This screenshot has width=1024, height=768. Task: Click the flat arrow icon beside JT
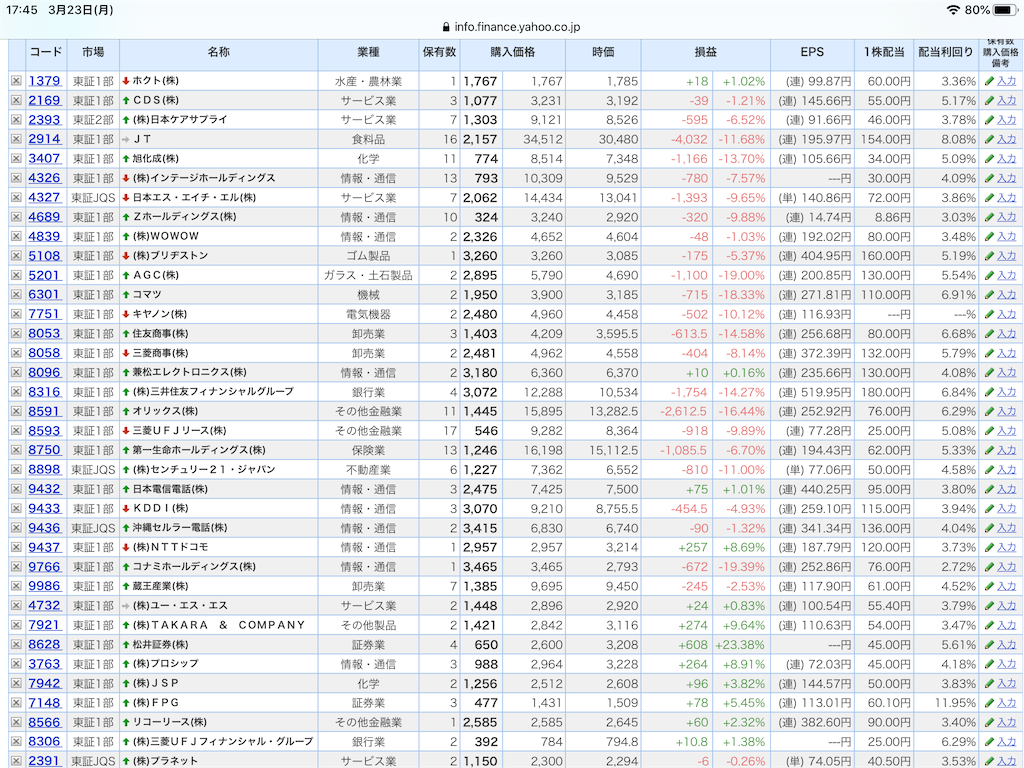pyautogui.click(x=126, y=139)
